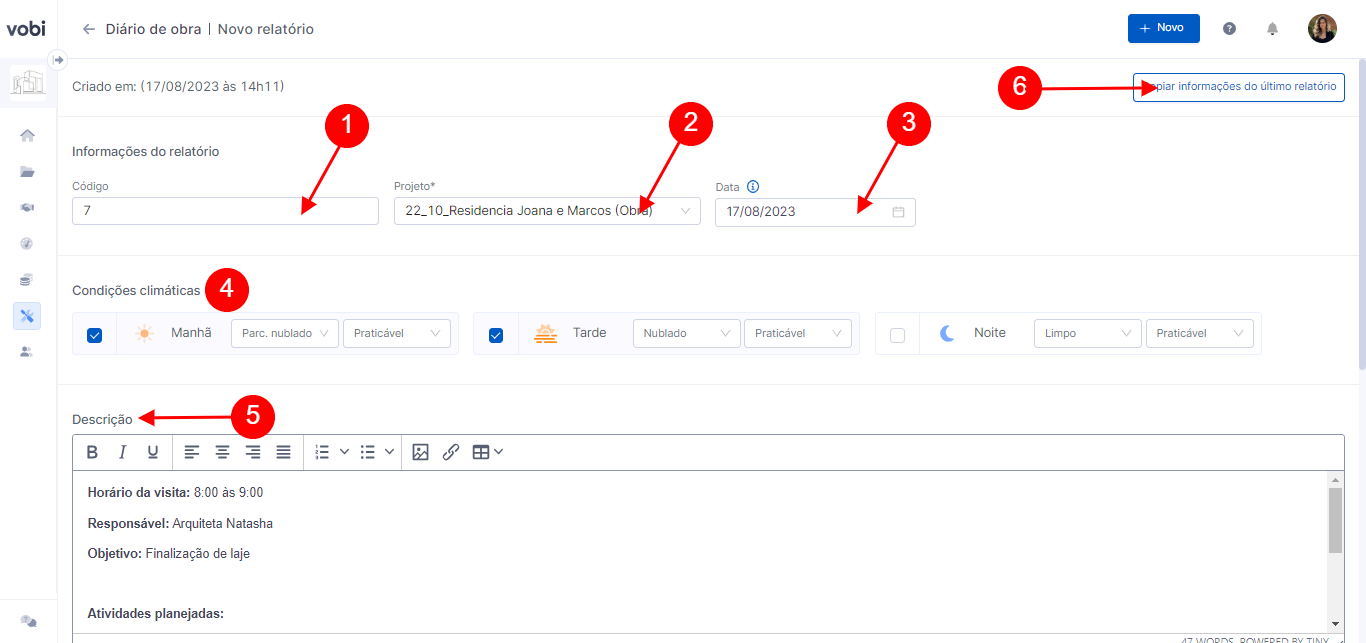Open the coins stack icon in sidebar

(x=28, y=280)
